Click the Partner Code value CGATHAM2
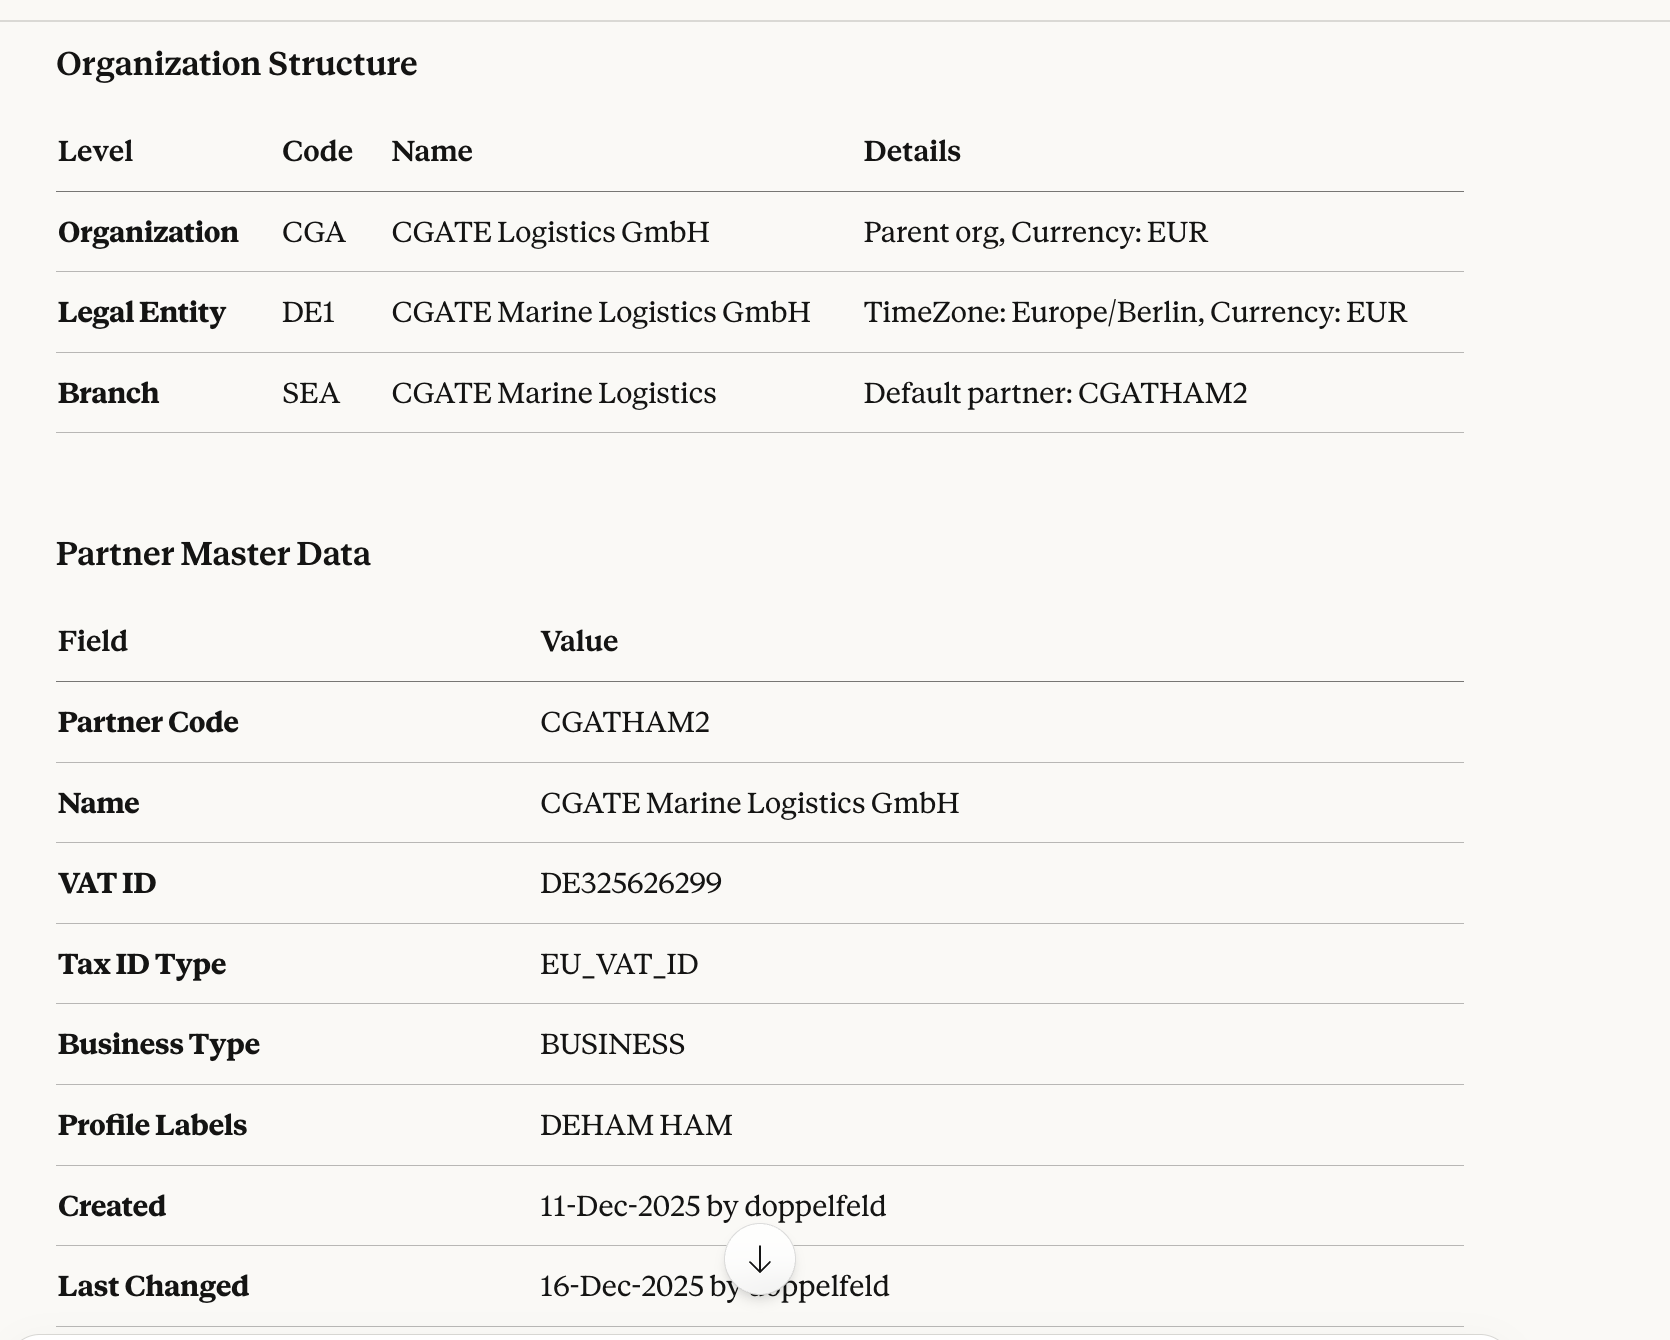This screenshot has width=1670, height=1340. pos(625,722)
